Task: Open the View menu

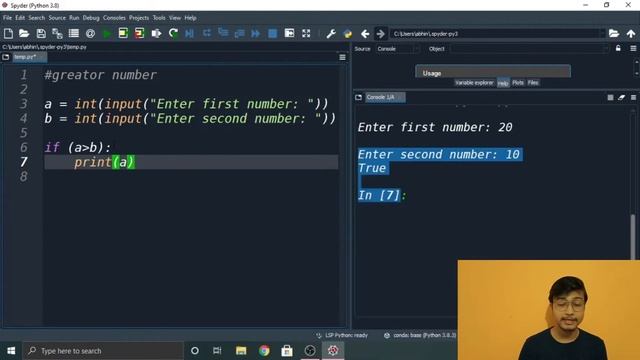Action: (175, 18)
